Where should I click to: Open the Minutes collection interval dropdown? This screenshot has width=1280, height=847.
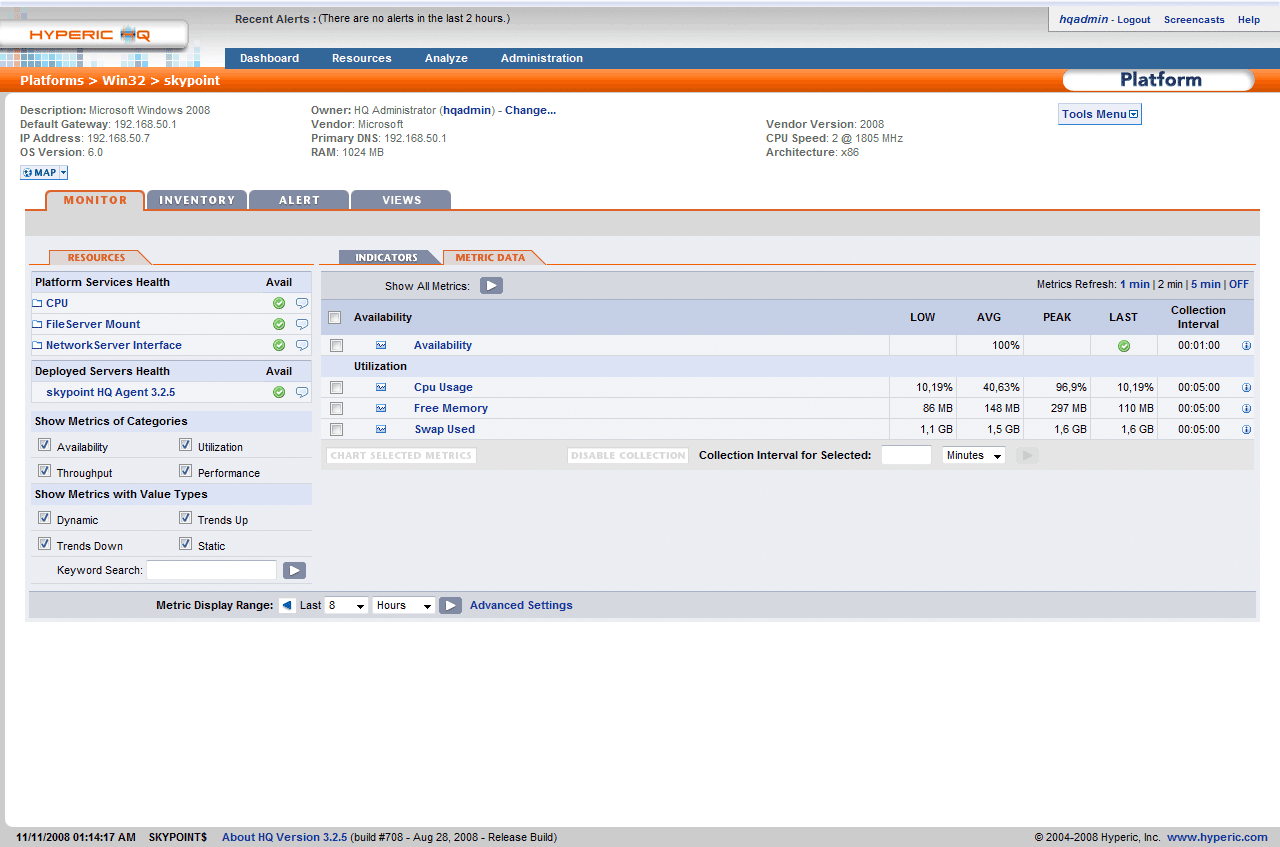point(973,455)
